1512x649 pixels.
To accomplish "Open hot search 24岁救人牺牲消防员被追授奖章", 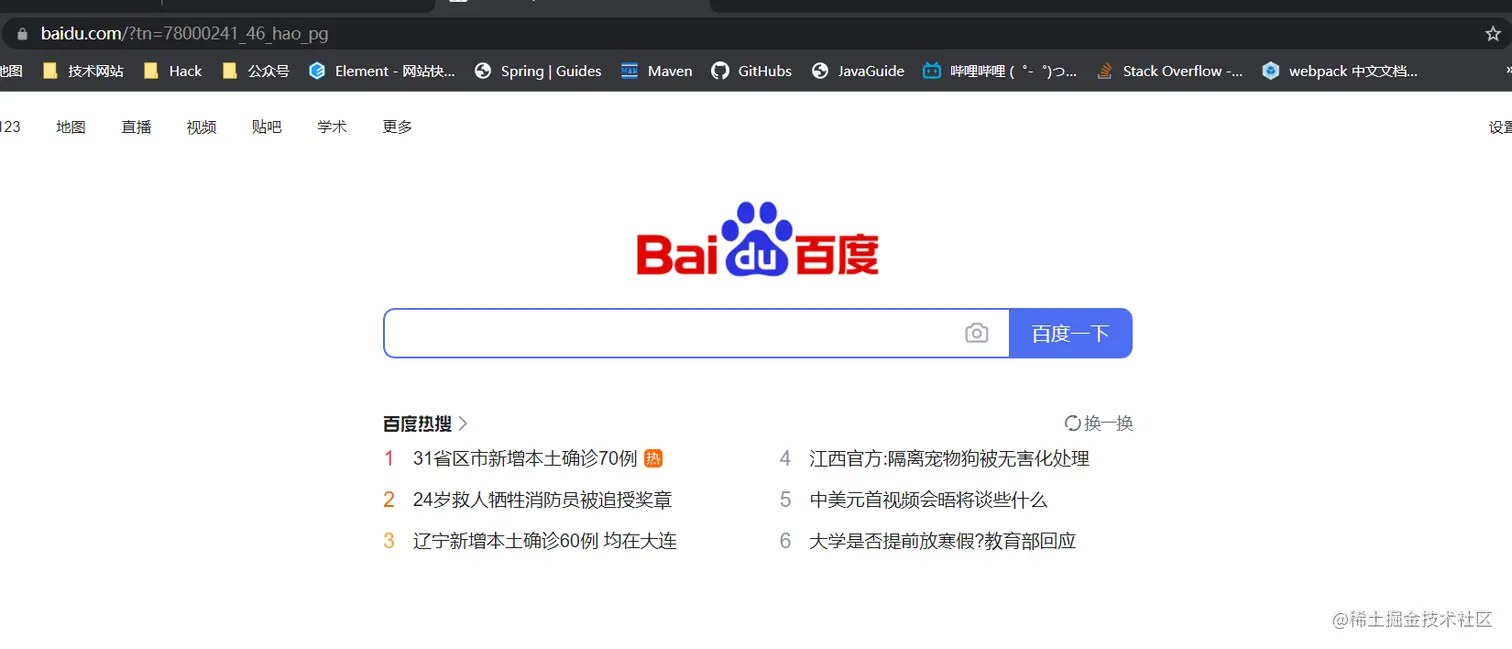I will click(542, 500).
